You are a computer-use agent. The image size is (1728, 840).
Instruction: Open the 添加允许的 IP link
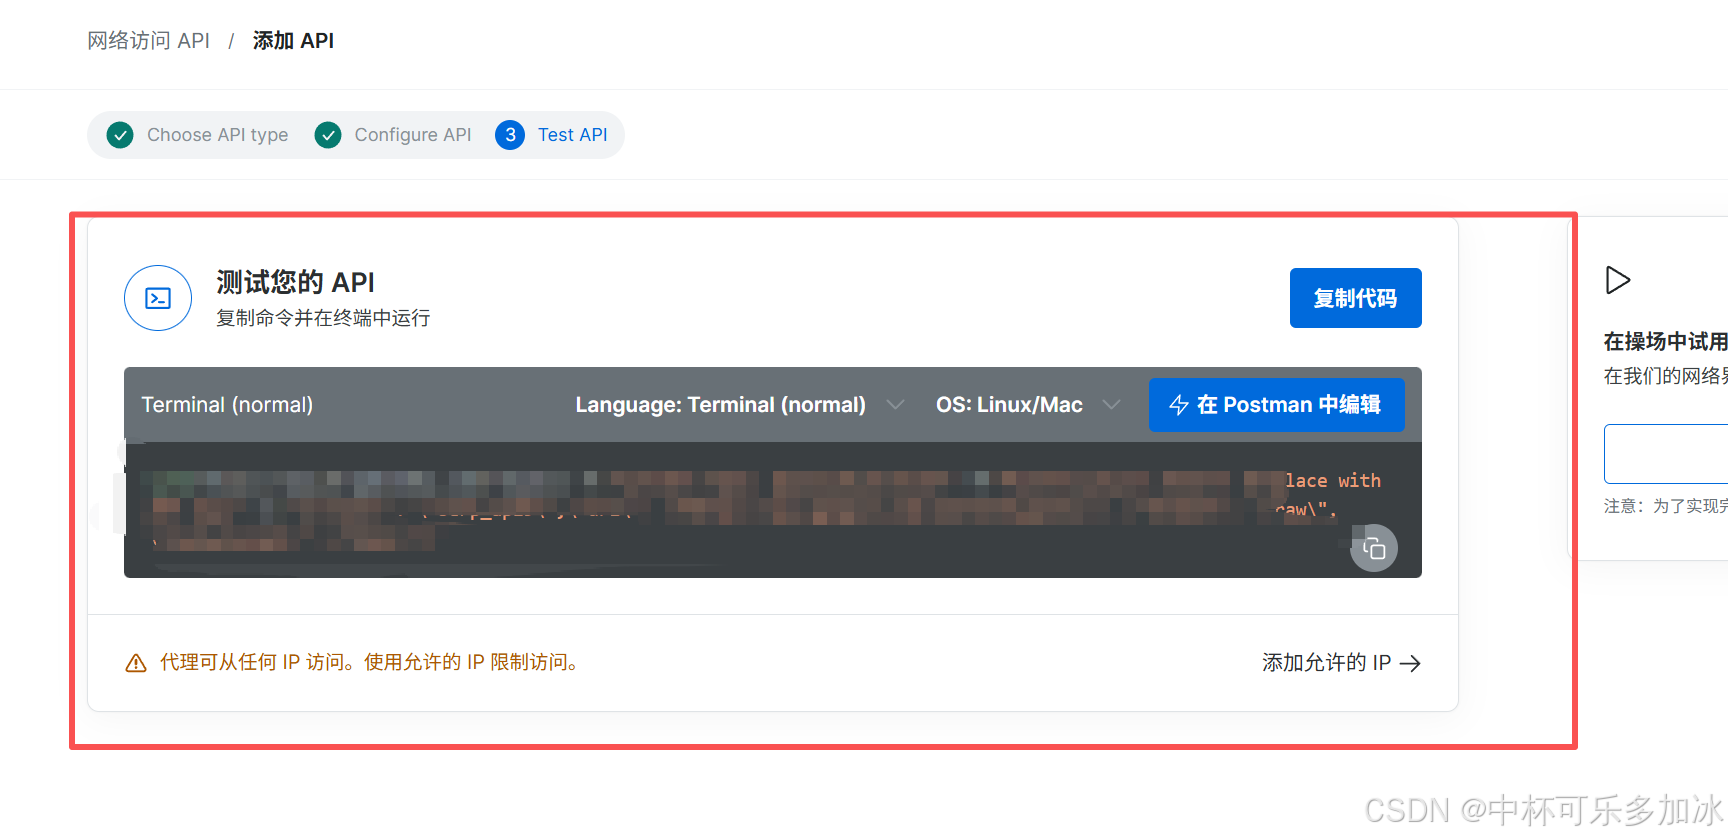[1341, 663]
